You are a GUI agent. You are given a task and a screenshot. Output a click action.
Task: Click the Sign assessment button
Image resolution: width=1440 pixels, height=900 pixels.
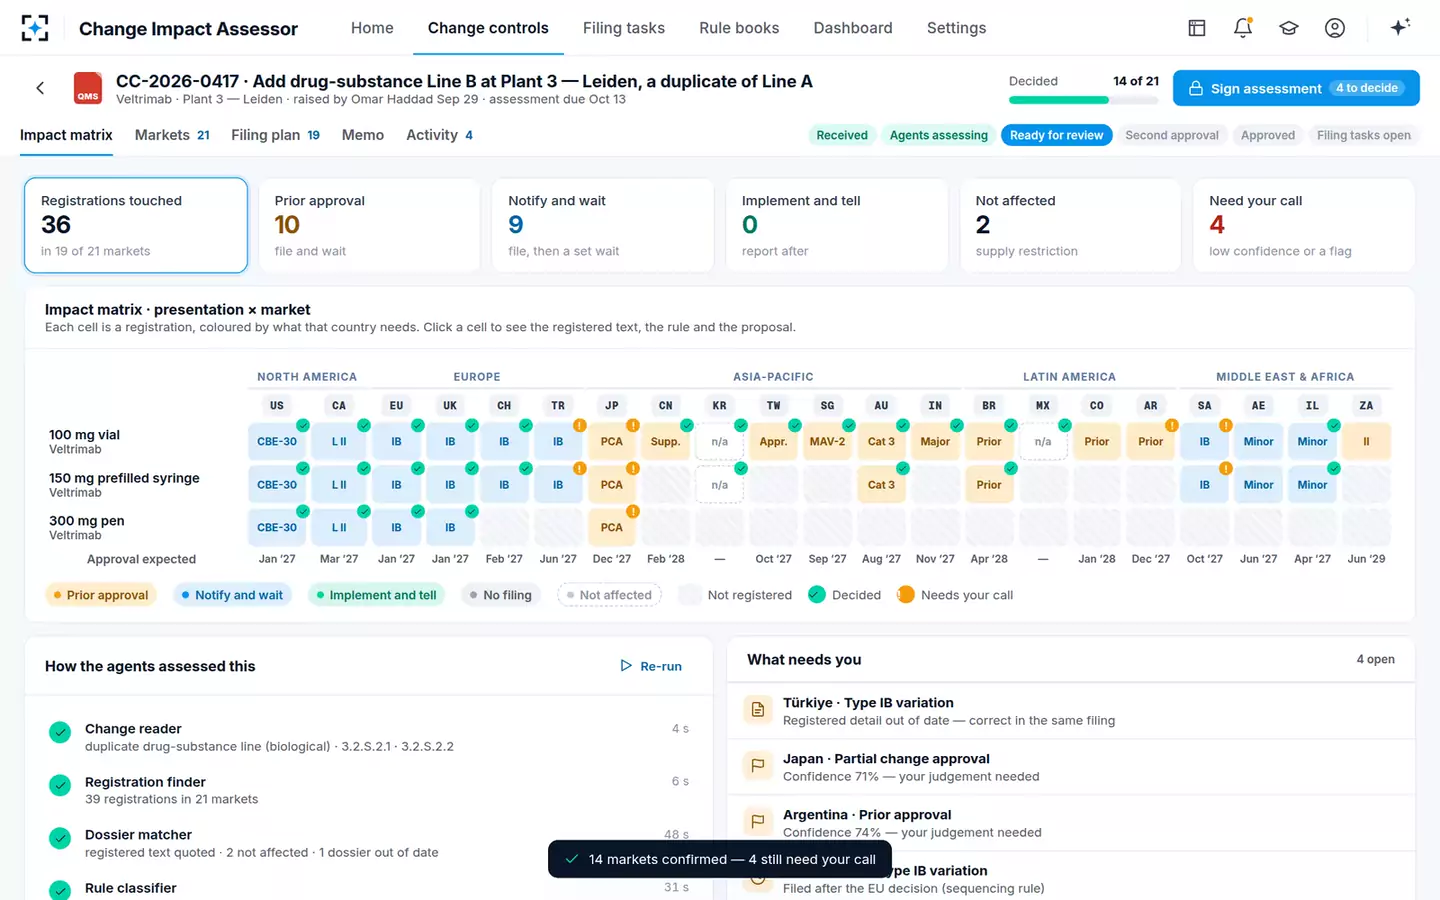tap(1296, 88)
